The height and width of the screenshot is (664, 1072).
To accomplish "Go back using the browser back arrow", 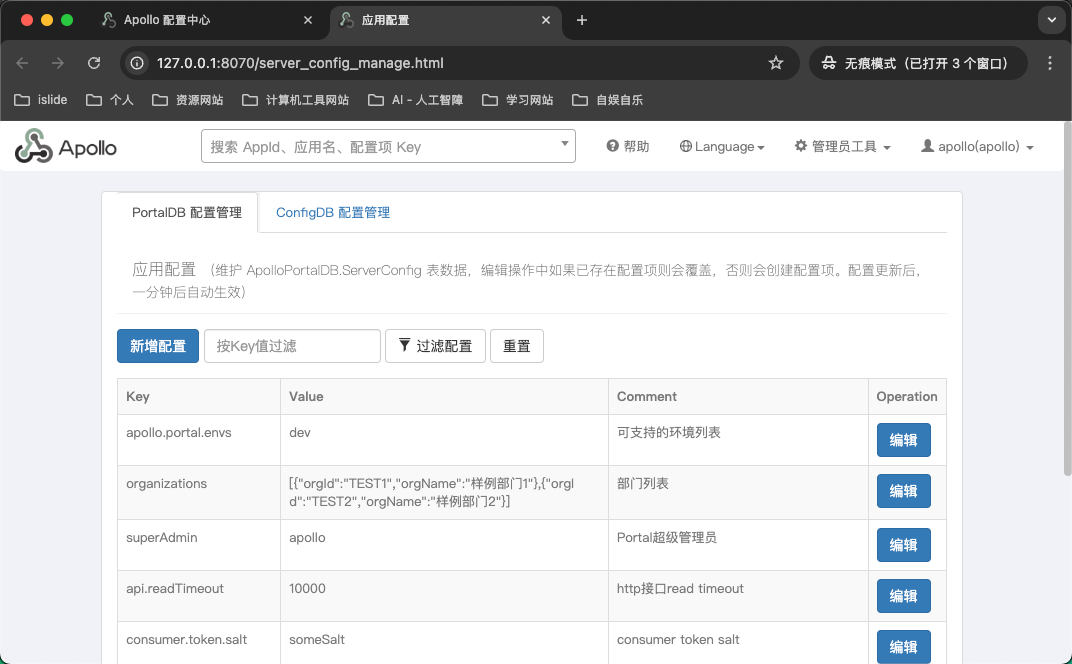I will (23, 63).
